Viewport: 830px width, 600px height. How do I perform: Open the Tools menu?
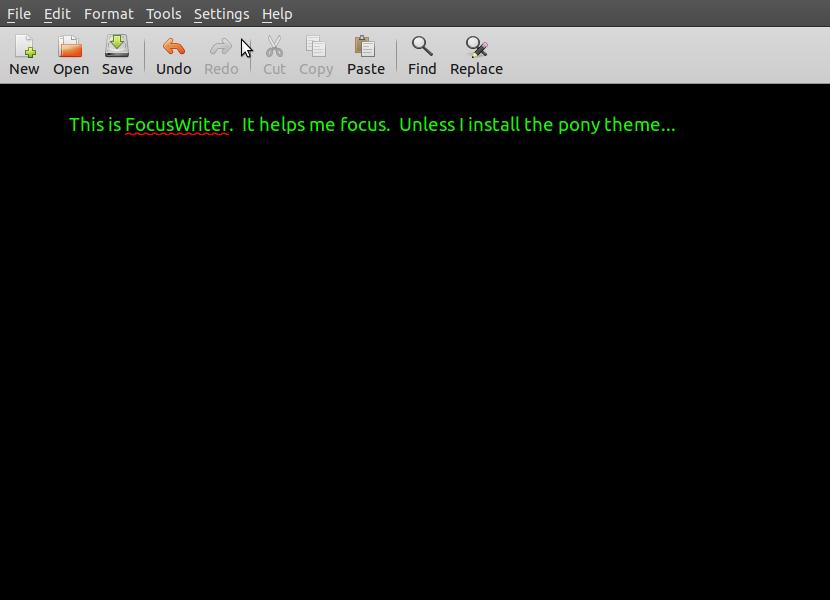click(164, 14)
